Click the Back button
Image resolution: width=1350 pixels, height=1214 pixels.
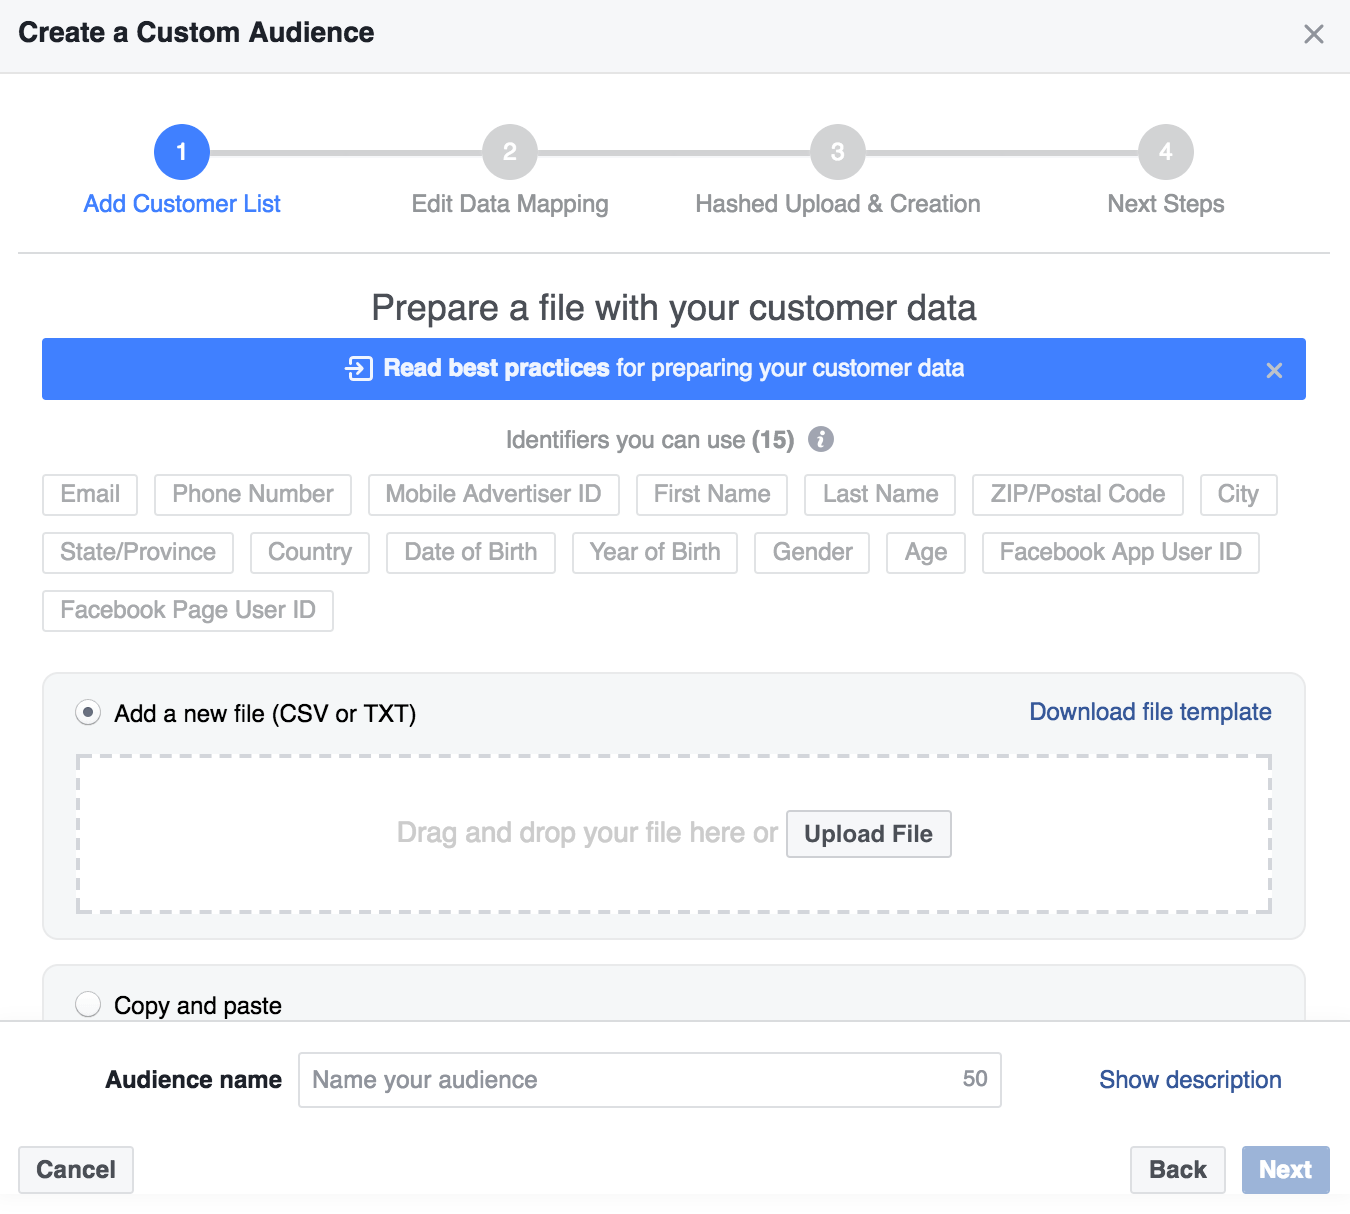point(1178,1170)
